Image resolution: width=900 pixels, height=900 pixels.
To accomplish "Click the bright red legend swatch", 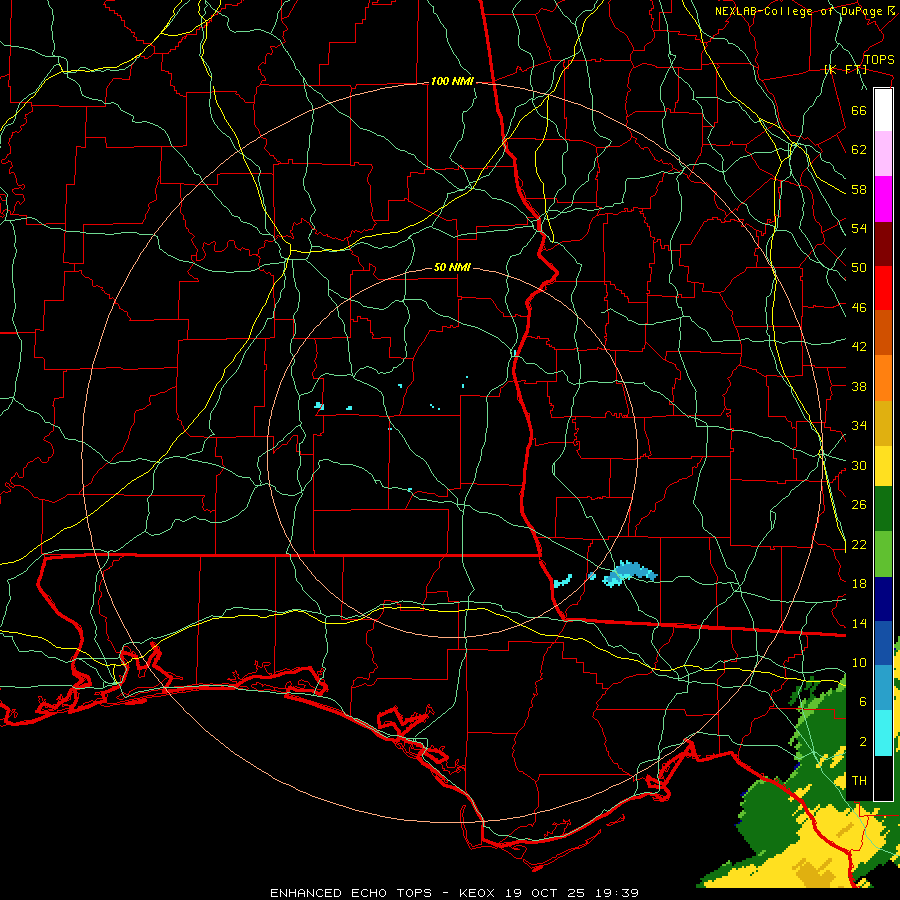I will [883, 288].
